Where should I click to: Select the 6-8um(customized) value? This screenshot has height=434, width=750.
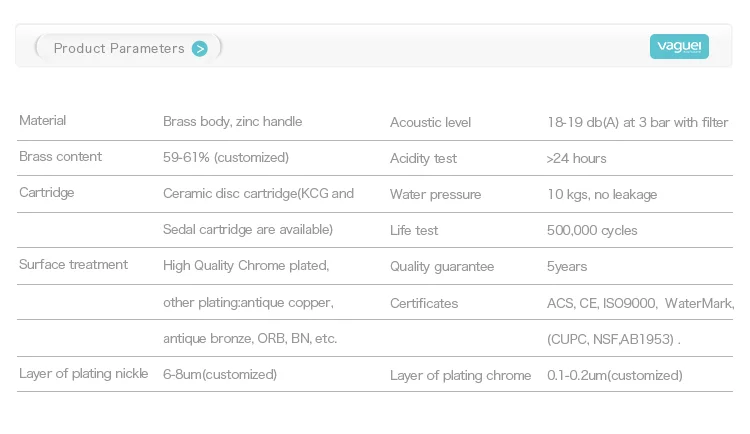(220, 374)
